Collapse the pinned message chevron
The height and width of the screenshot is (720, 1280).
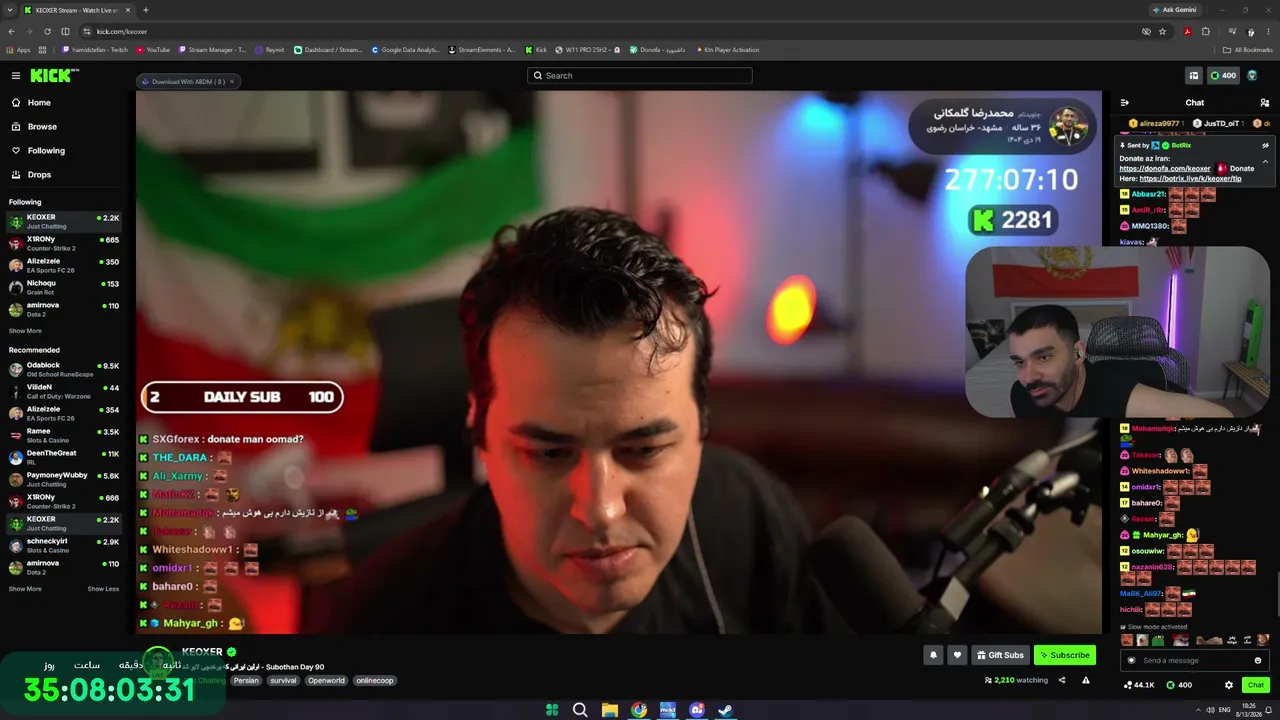1265,162
